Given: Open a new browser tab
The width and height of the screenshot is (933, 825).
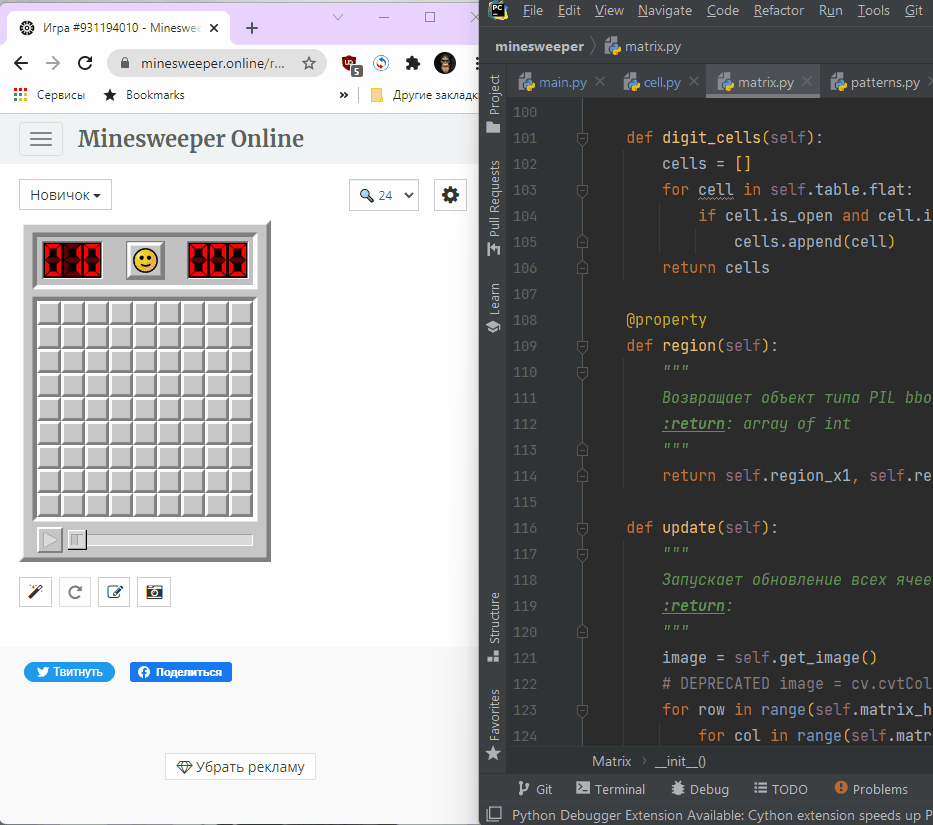Looking at the screenshot, I should 252,28.
